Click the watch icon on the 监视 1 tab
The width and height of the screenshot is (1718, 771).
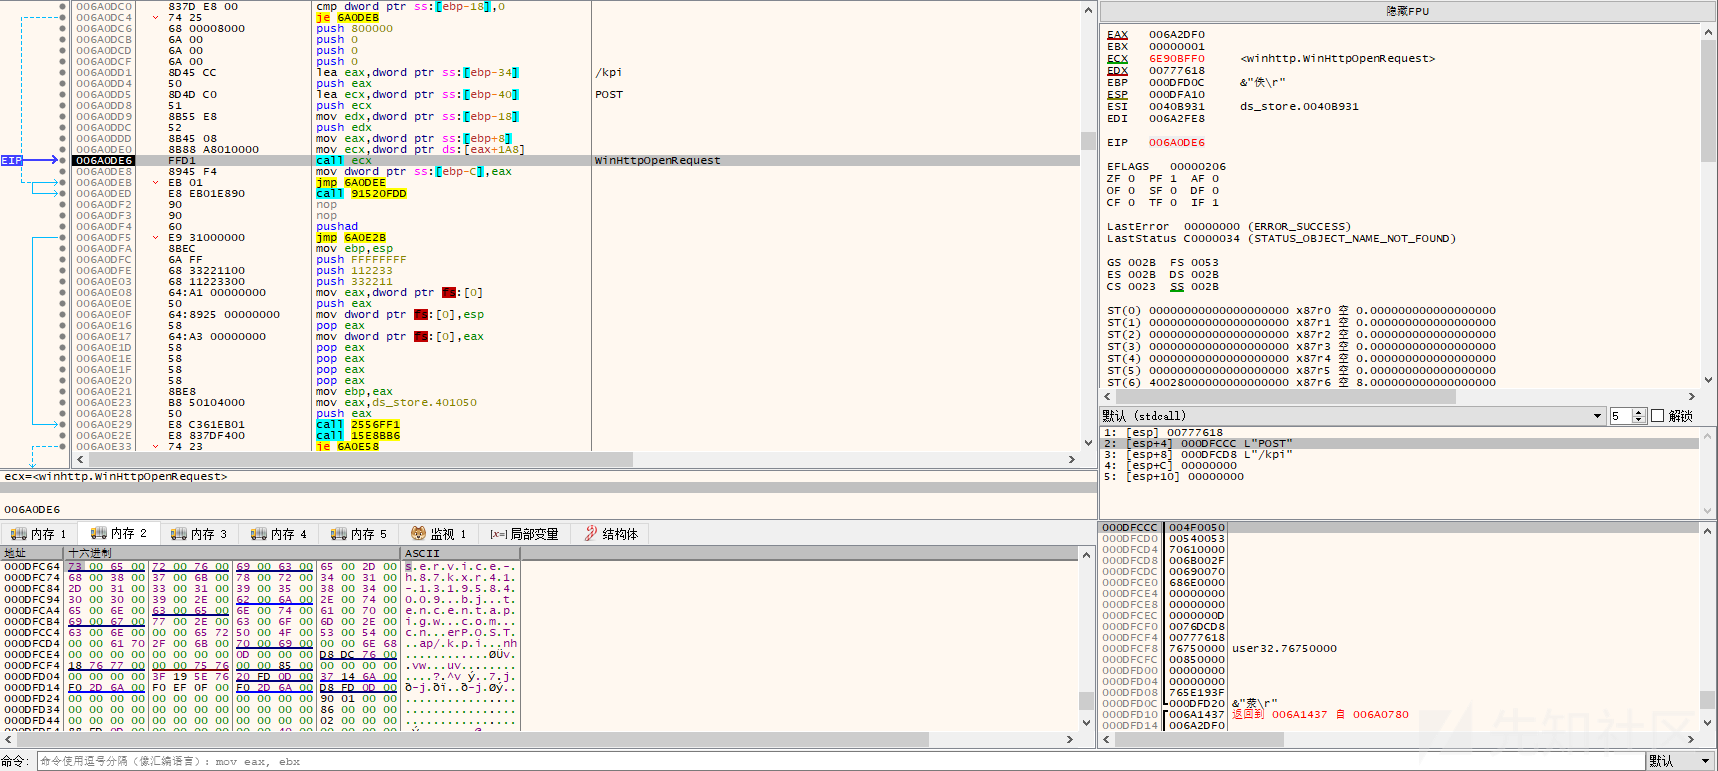[419, 534]
